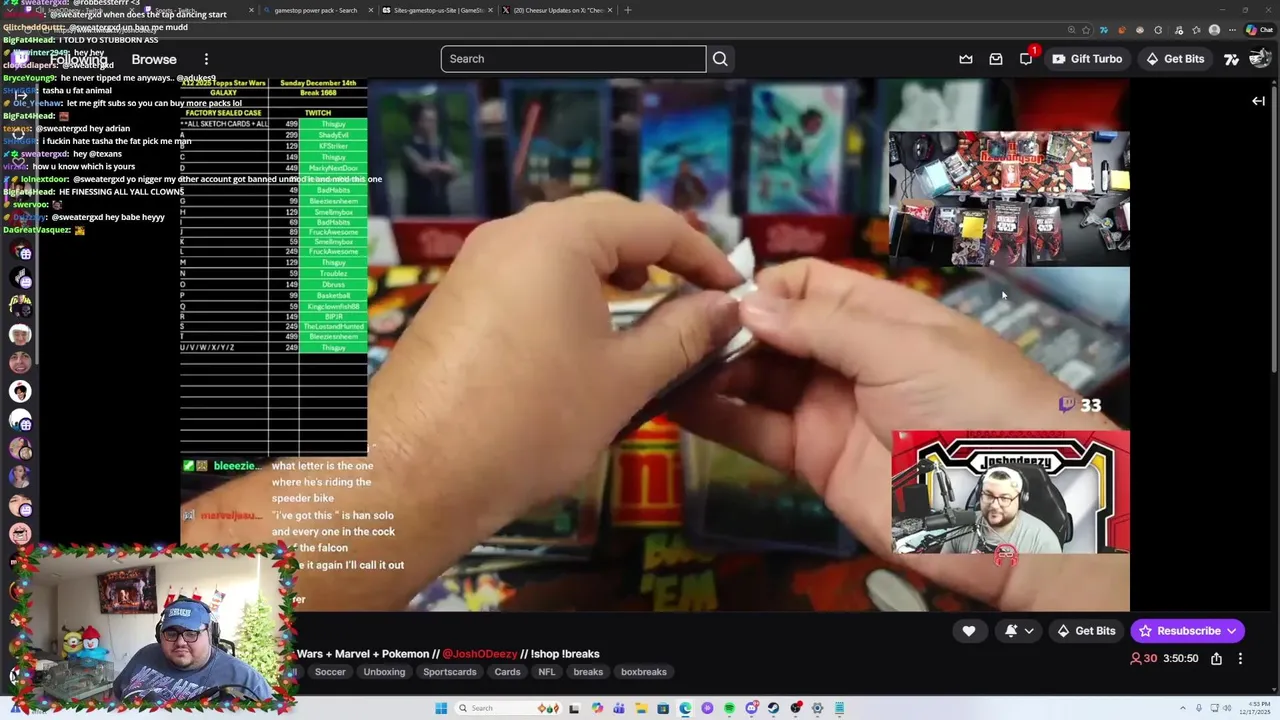Click the Joshodeezy webcam overlay
The width and height of the screenshot is (1280, 720).
click(x=1010, y=493)
